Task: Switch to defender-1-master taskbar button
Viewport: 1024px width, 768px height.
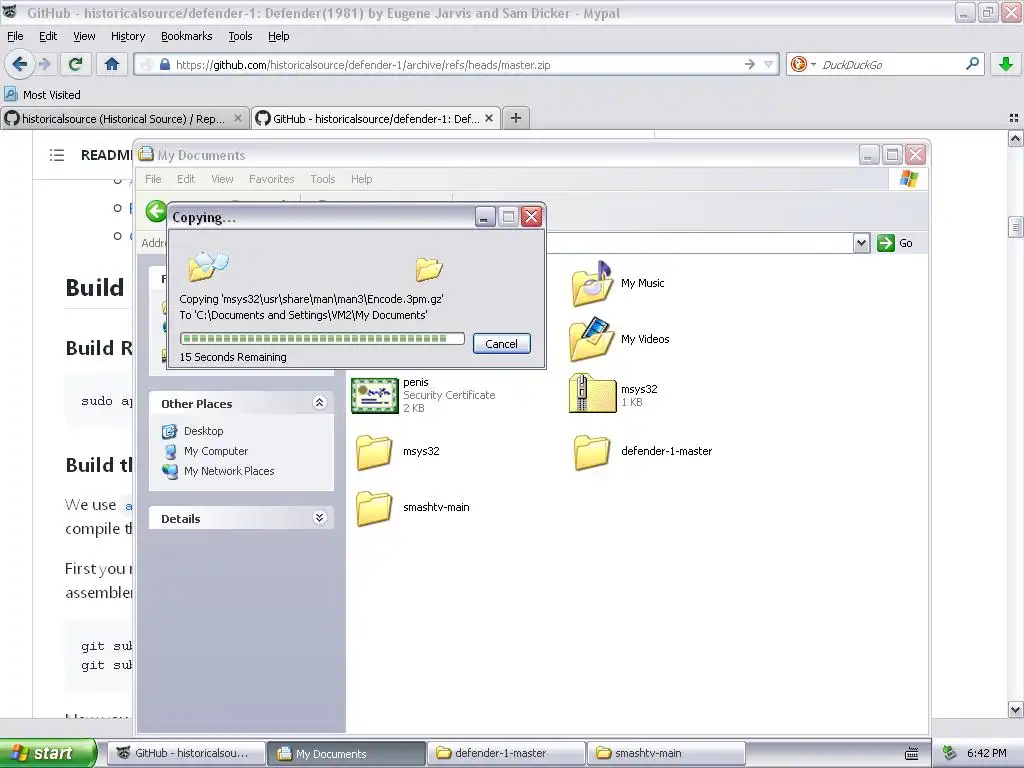Action: [x=506, y=753]
